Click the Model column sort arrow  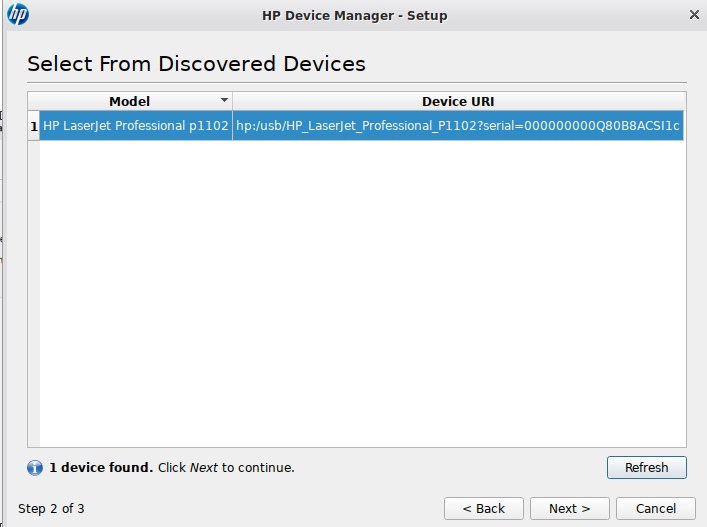coord(224,101)
